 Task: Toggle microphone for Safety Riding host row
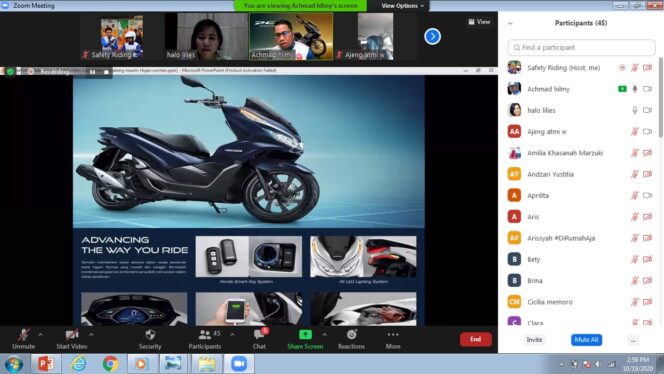pos(635,68)
